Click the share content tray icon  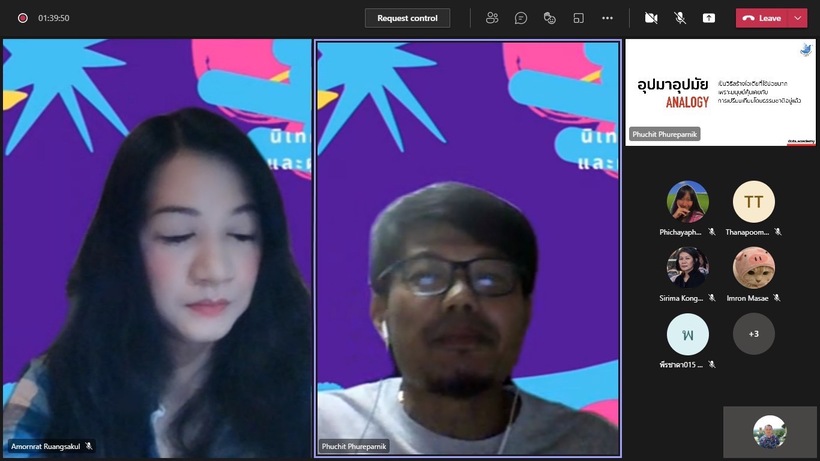pos(709,18)
